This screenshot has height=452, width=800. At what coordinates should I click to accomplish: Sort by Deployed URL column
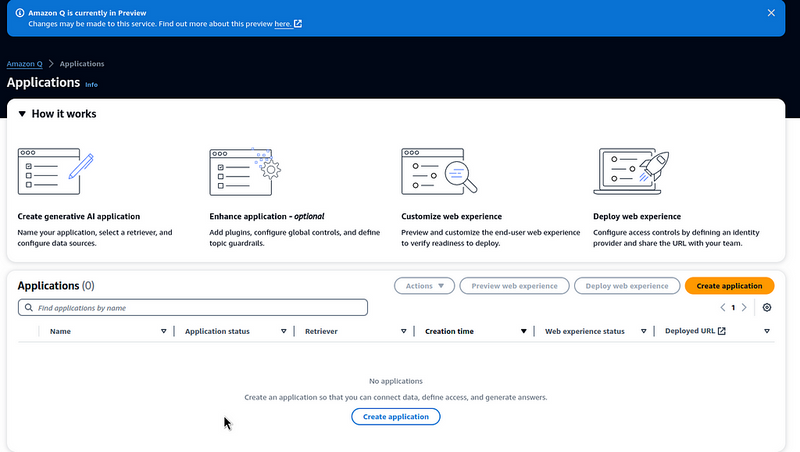click(x=766, y=331)
